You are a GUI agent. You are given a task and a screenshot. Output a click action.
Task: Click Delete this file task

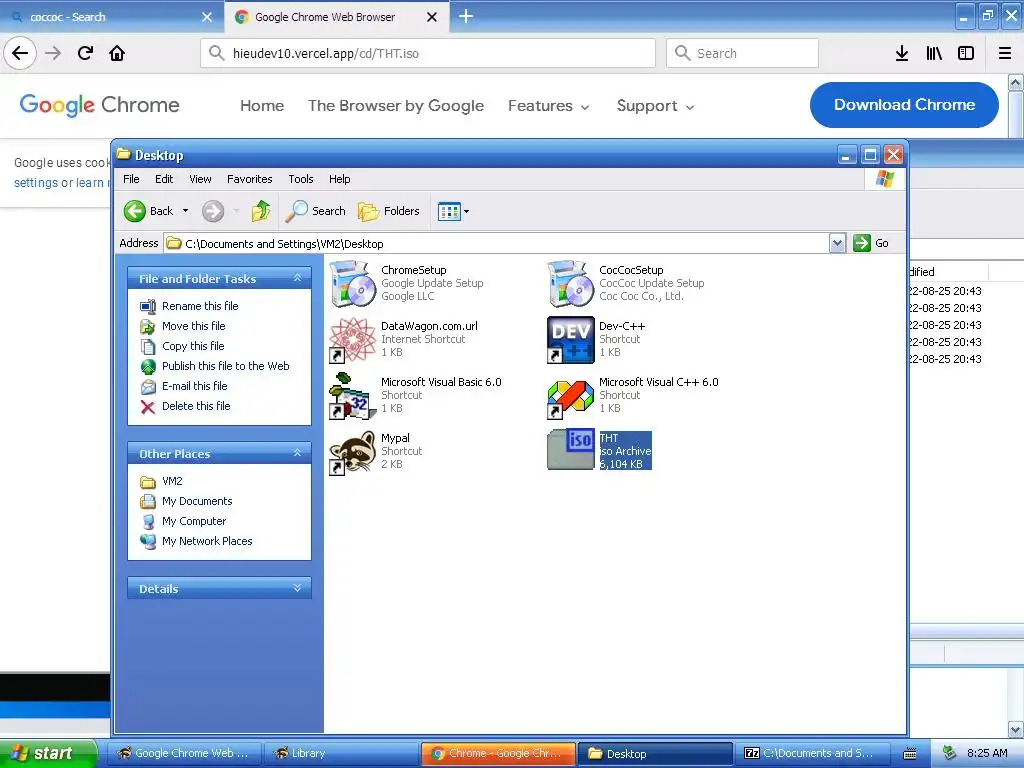(196, 406)
